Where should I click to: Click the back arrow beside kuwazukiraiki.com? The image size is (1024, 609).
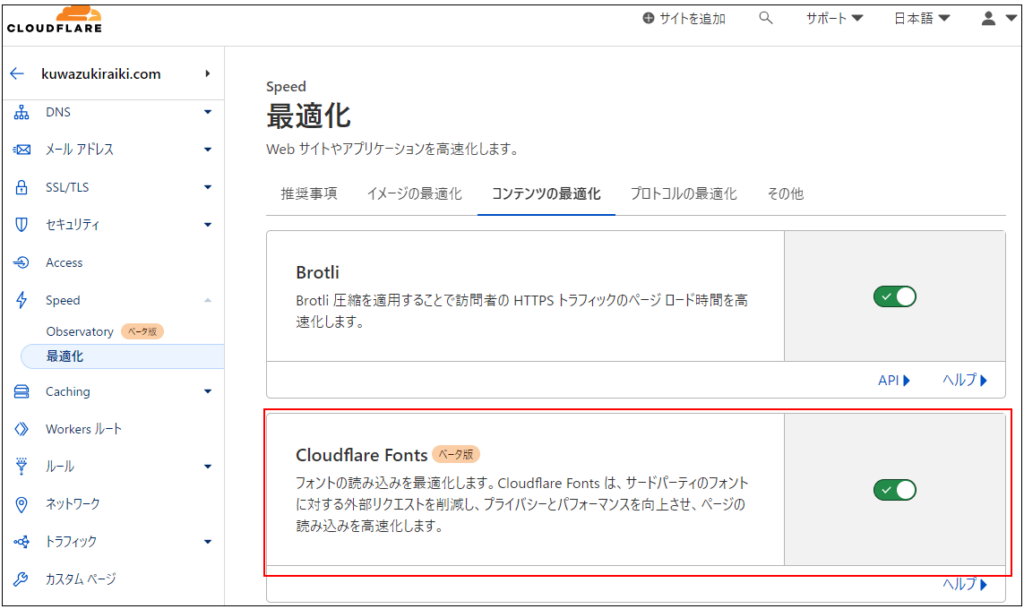[x=17, y=74]
